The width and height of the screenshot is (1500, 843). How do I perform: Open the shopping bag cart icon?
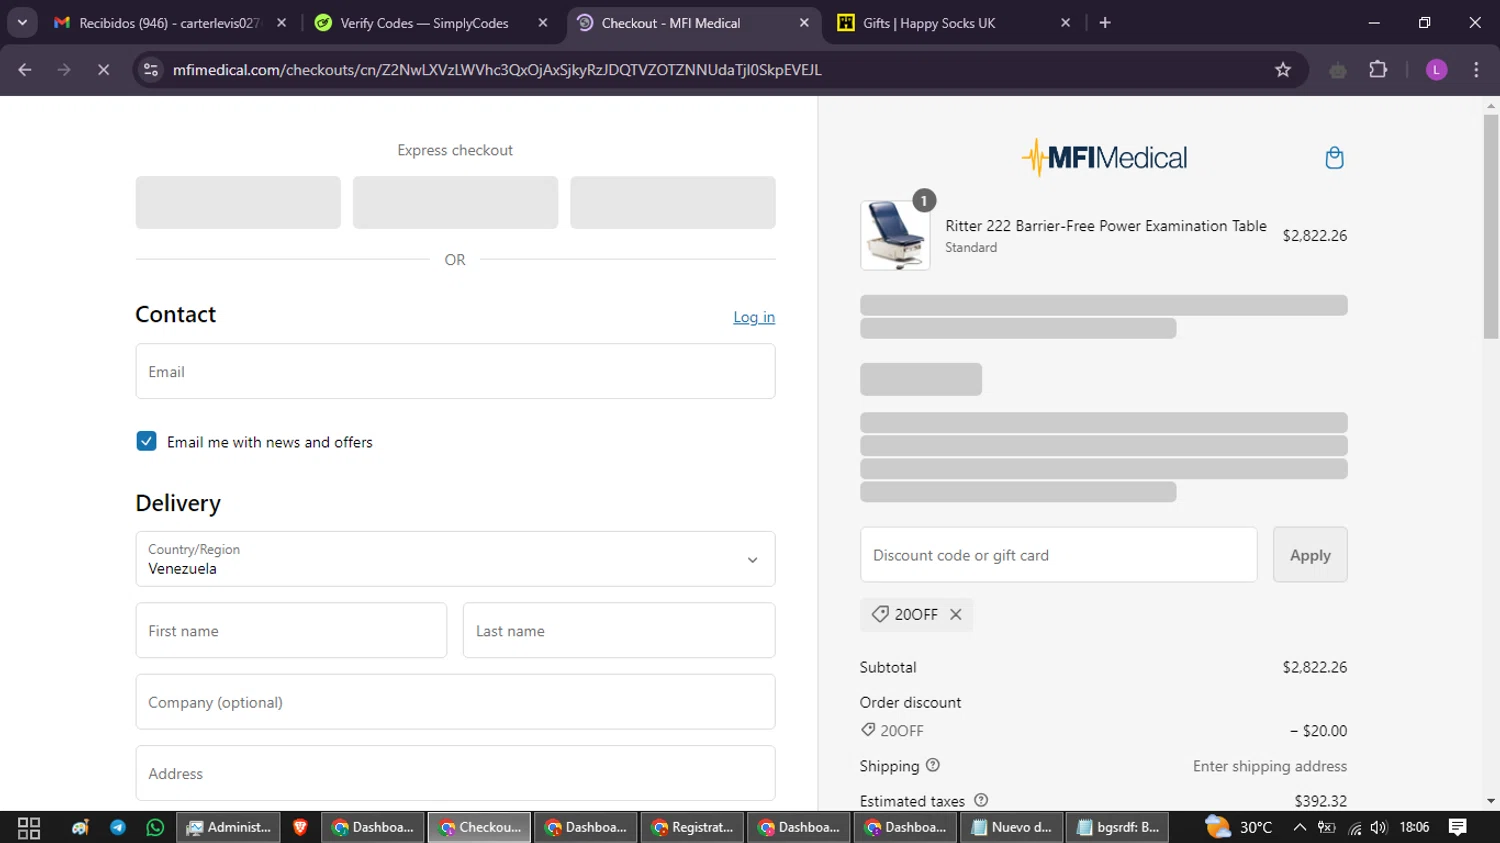coord(1334,158)
